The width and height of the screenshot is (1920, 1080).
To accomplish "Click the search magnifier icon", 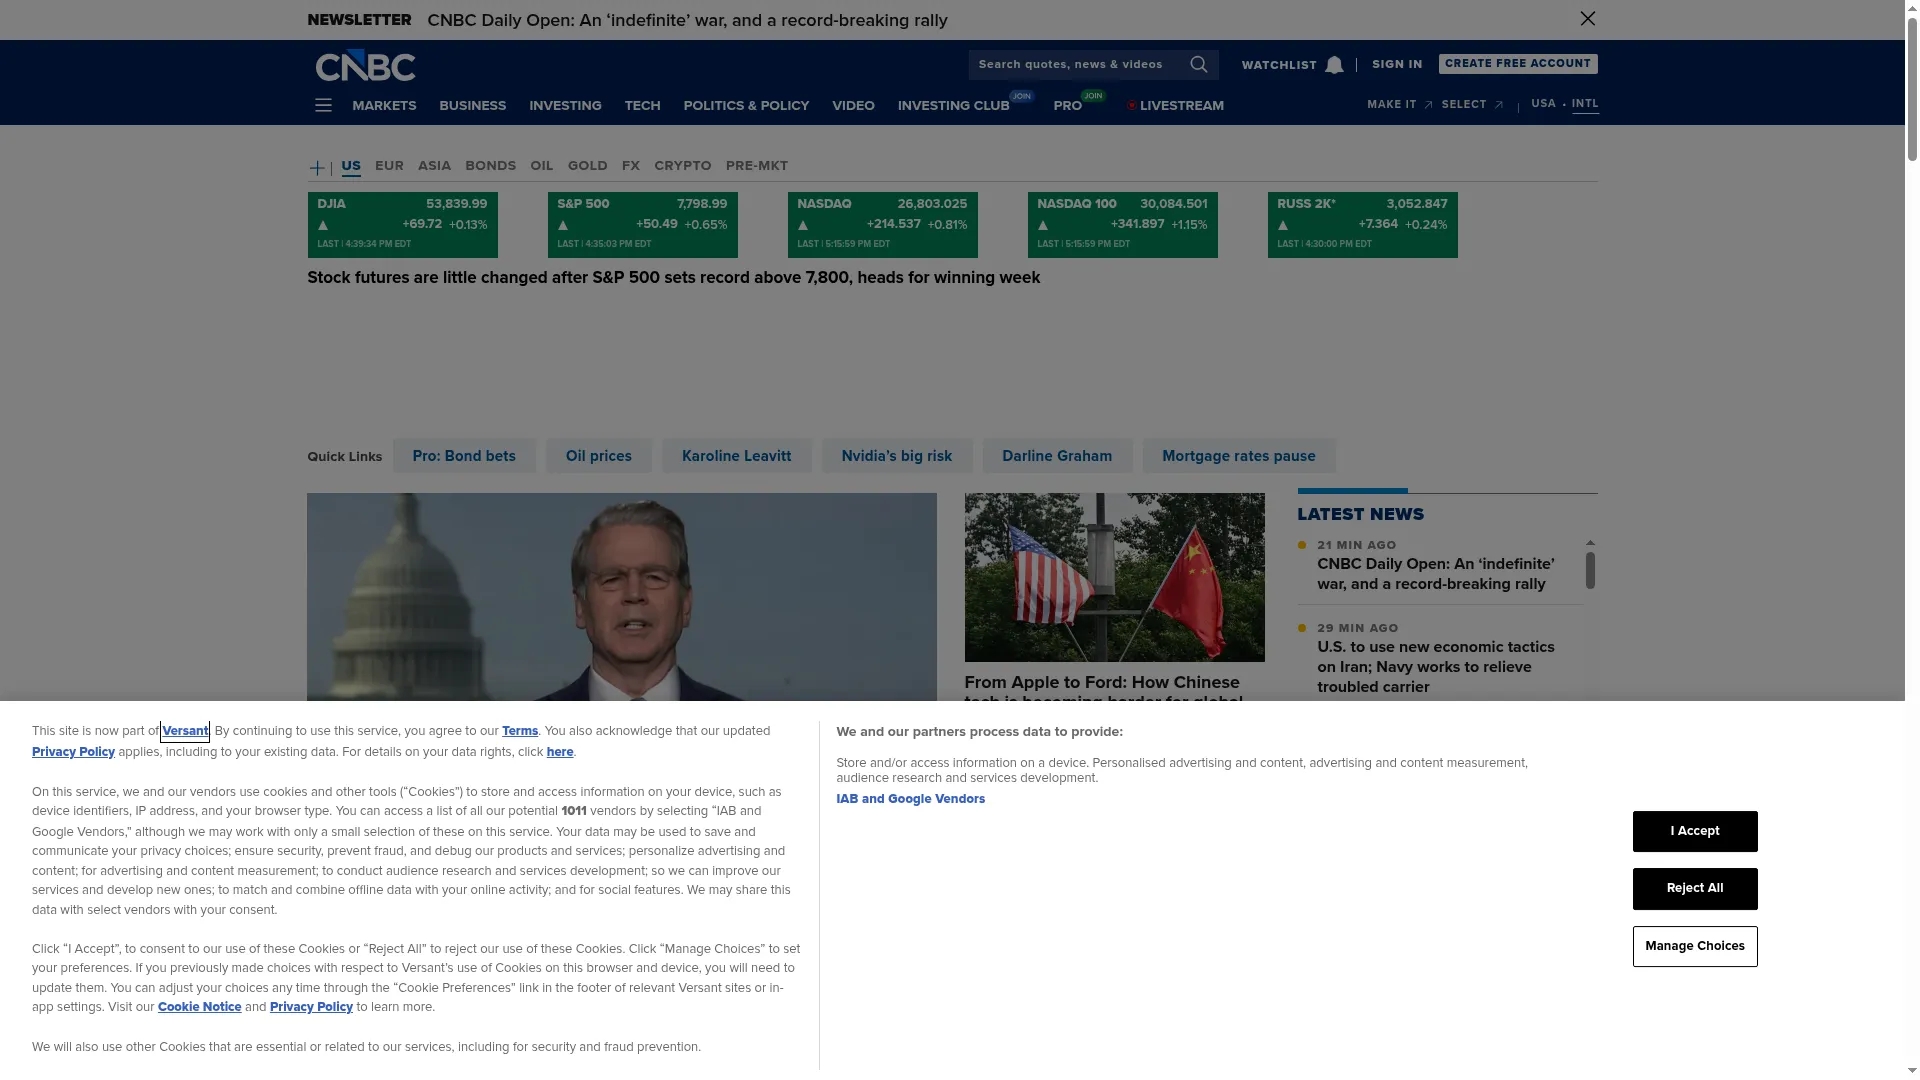I will [1199, 65].
